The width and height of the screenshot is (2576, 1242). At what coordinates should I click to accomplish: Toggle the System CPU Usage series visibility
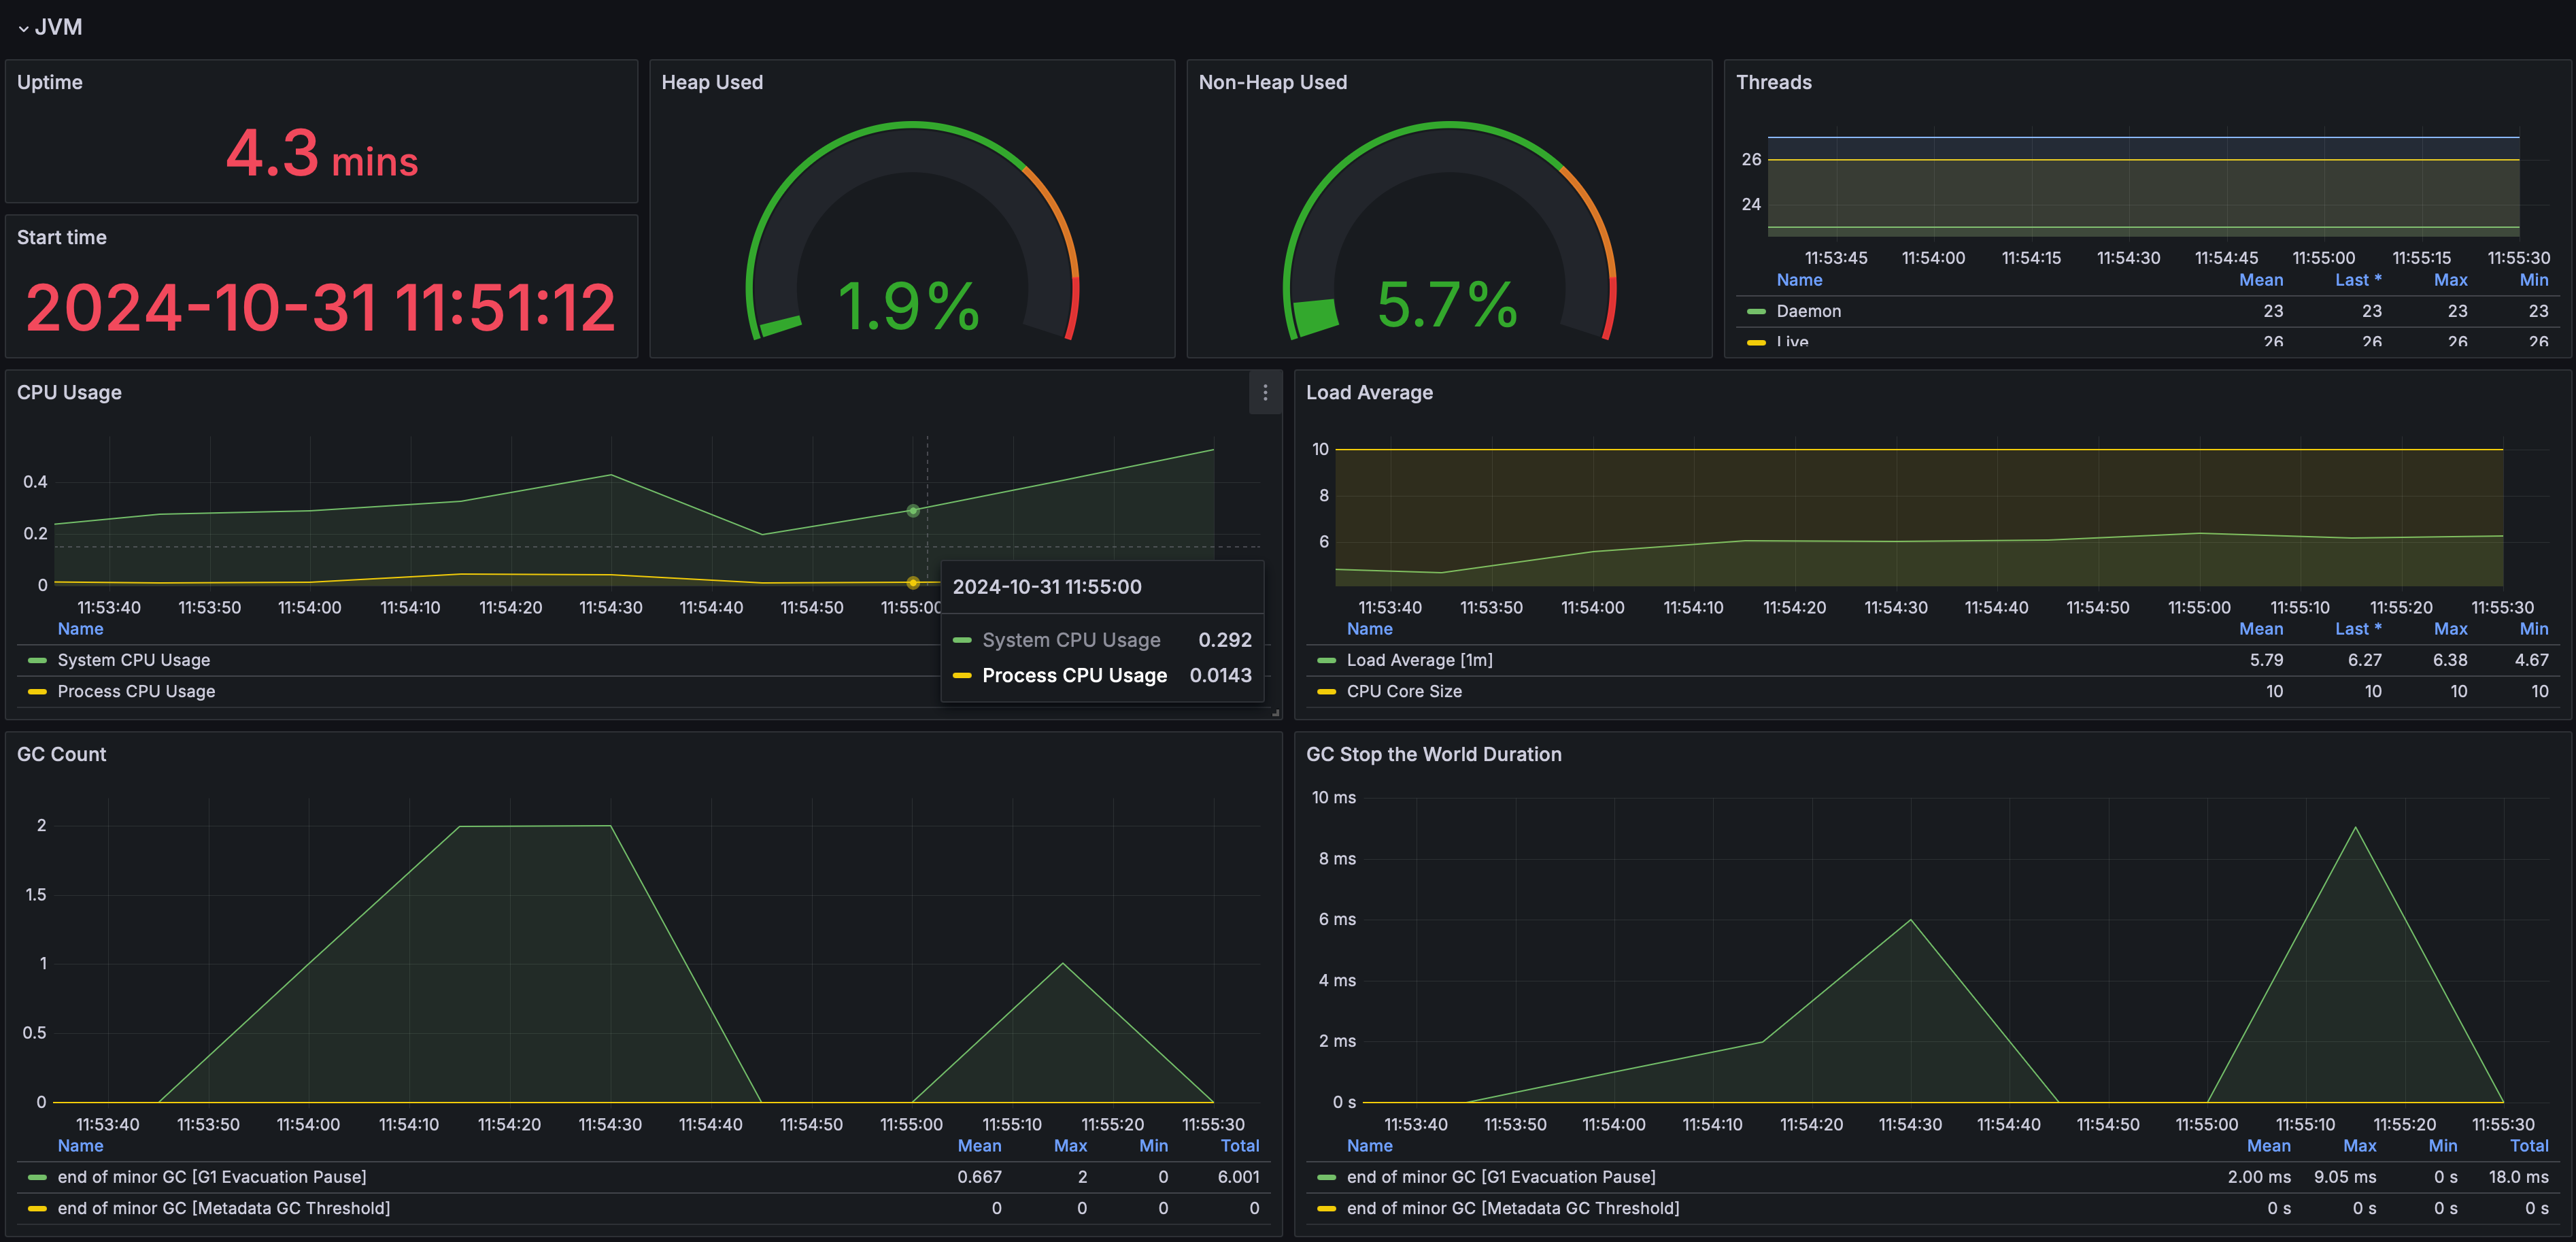click(133, 660)
